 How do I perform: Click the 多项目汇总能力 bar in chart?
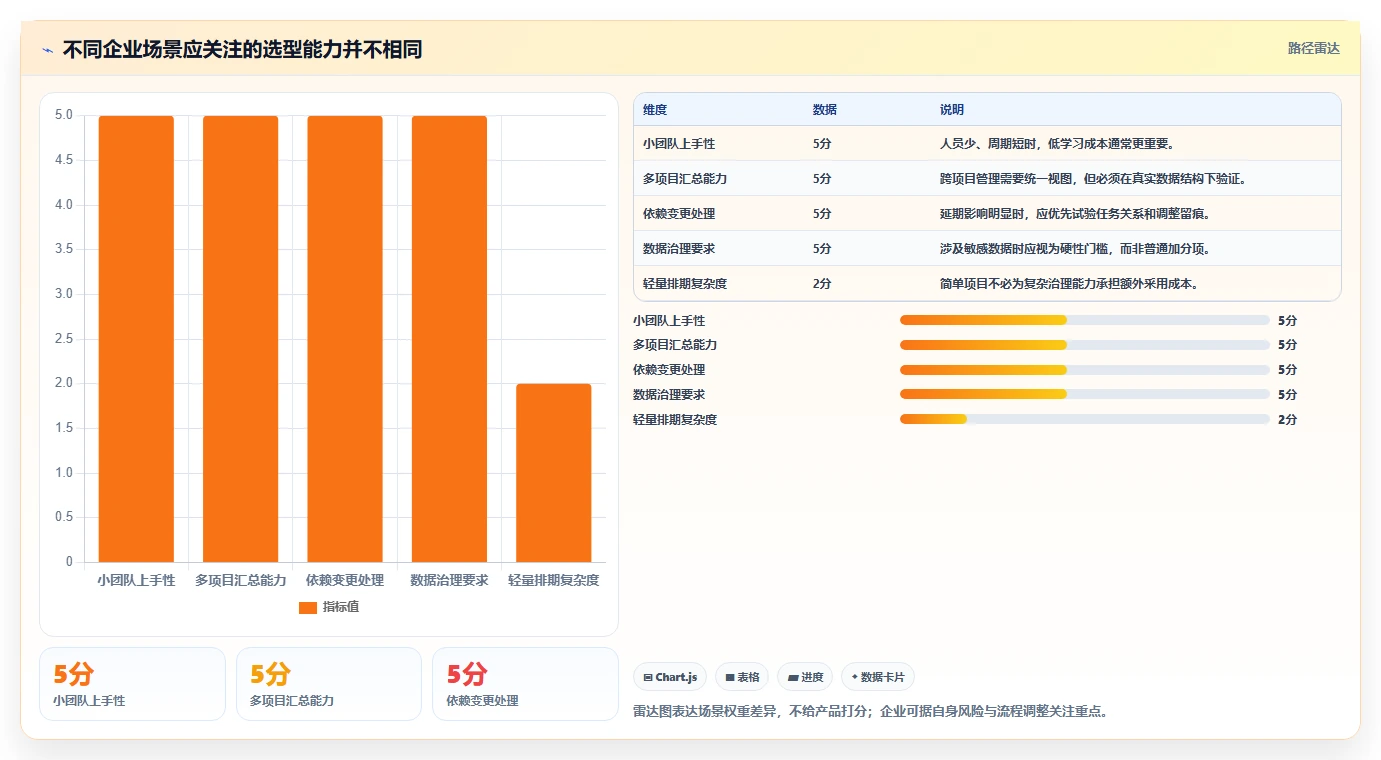pos(240,339)
